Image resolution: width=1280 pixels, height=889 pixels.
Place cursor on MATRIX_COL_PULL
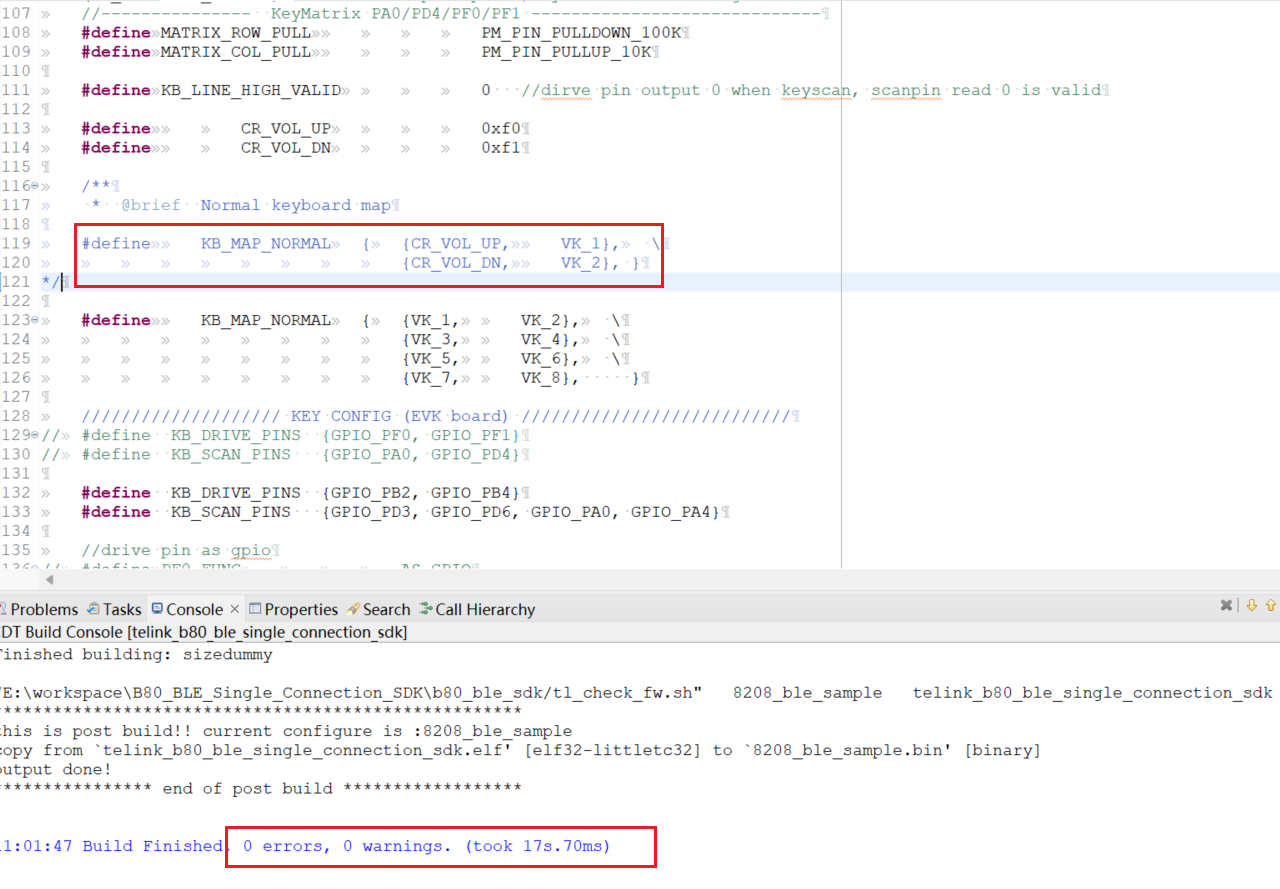235,52
